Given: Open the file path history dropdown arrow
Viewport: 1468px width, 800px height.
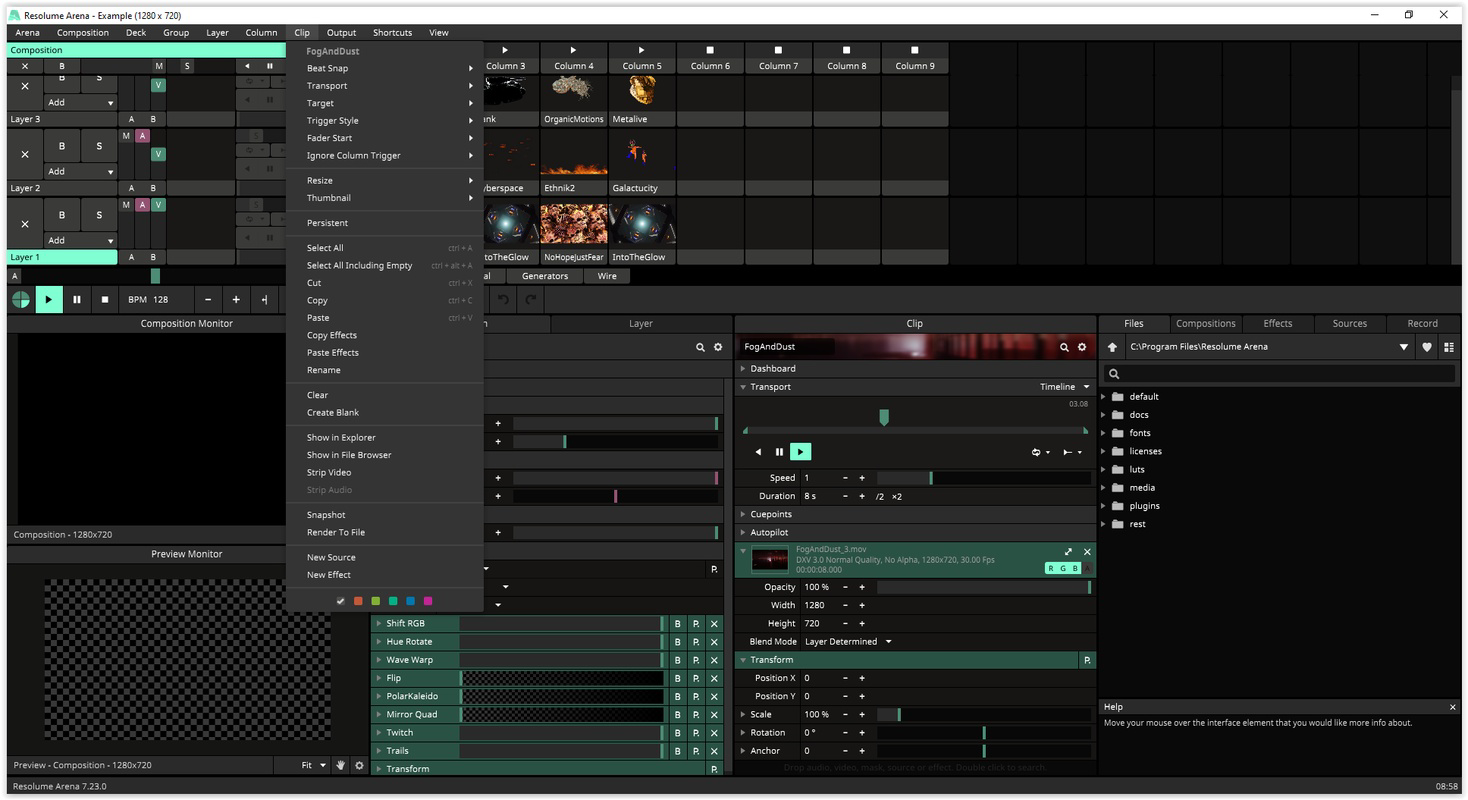Looking at the screenshot, I should click(1404, 347).
